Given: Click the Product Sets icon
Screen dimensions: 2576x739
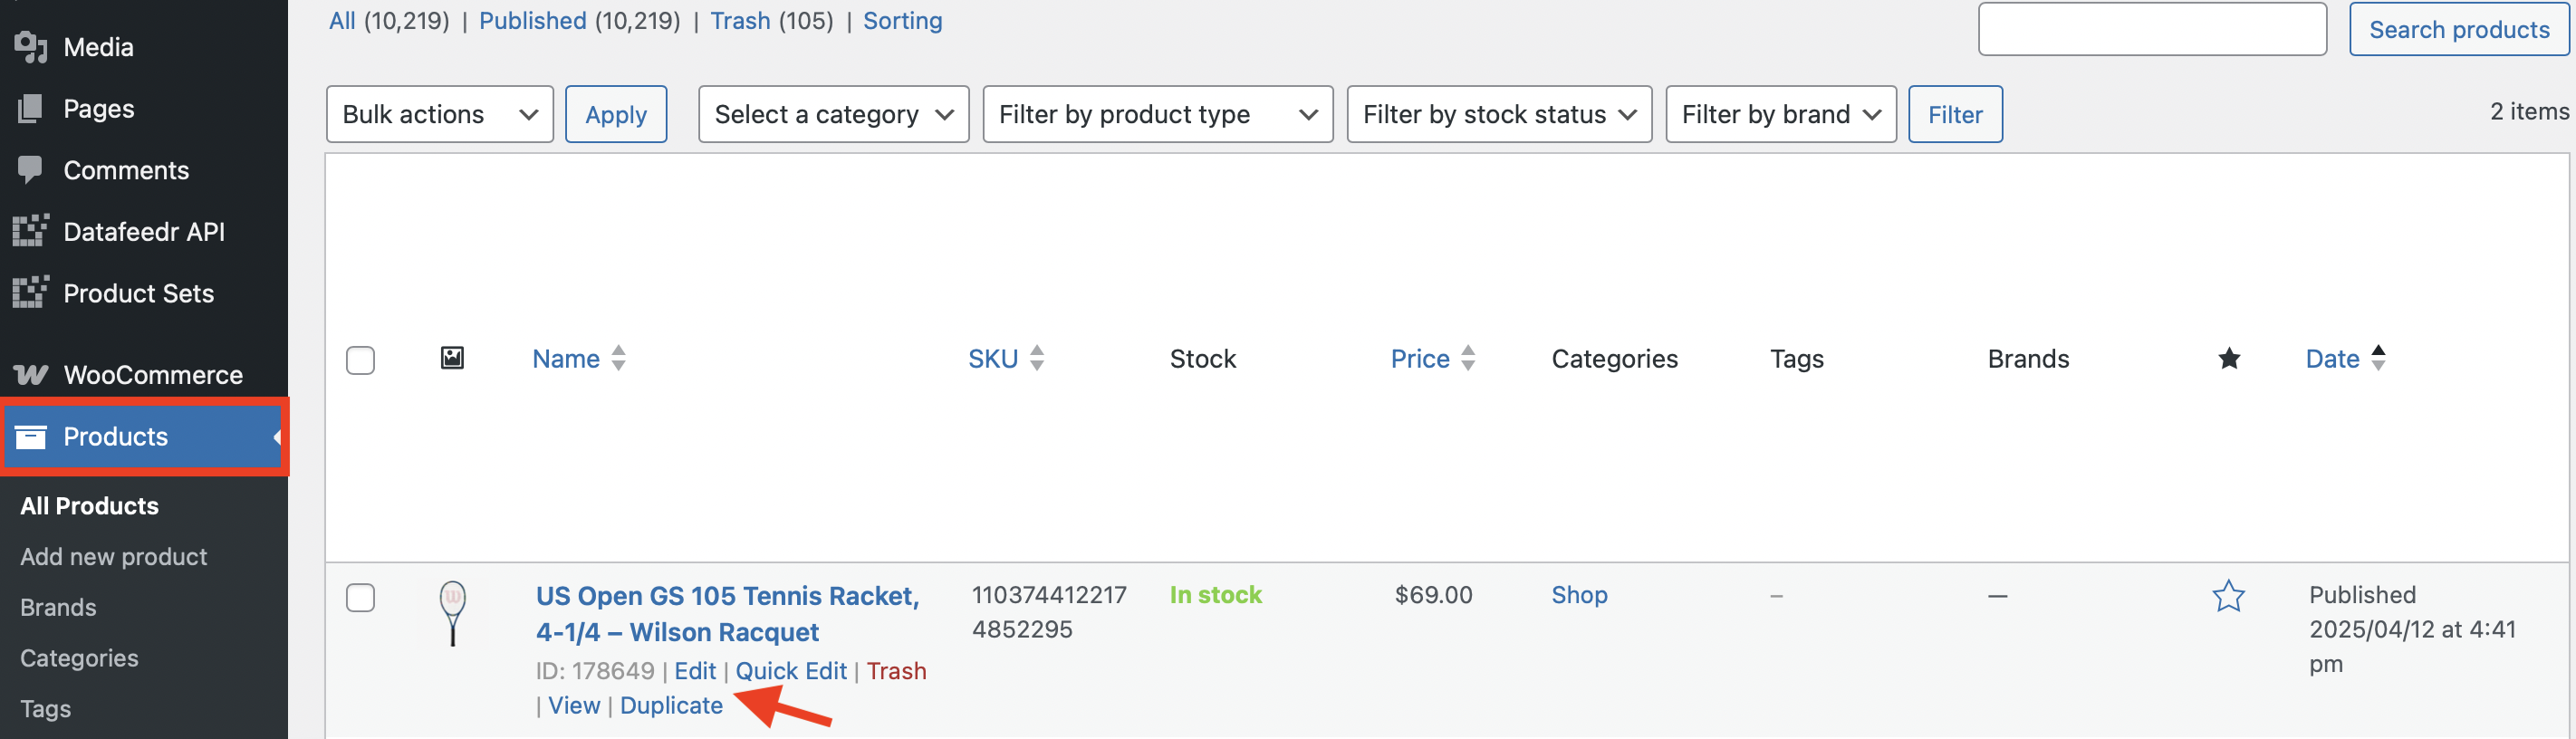Looking at the screenshot, I should 31,293.
